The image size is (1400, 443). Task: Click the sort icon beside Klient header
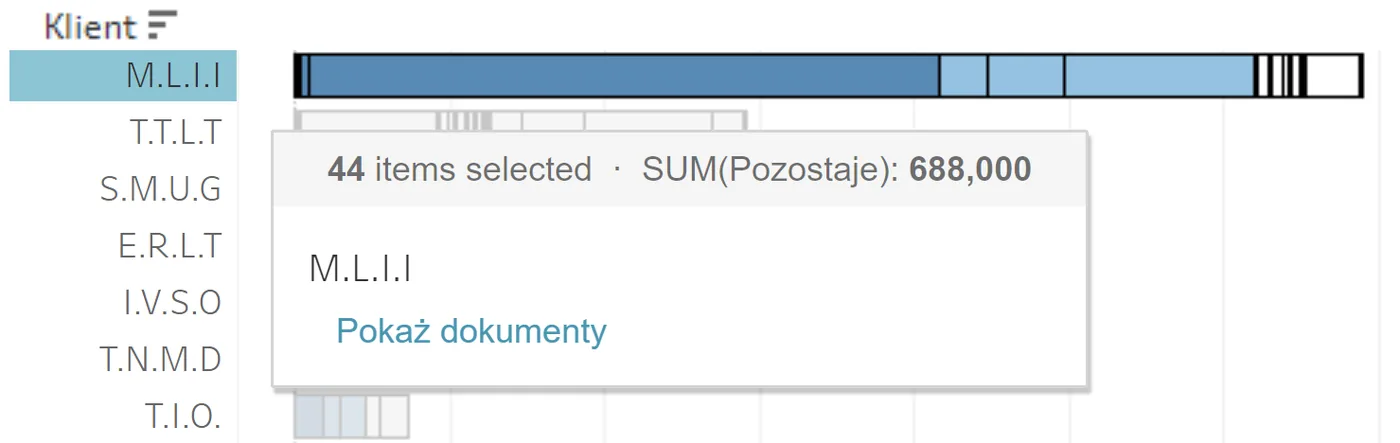point(162,24)
